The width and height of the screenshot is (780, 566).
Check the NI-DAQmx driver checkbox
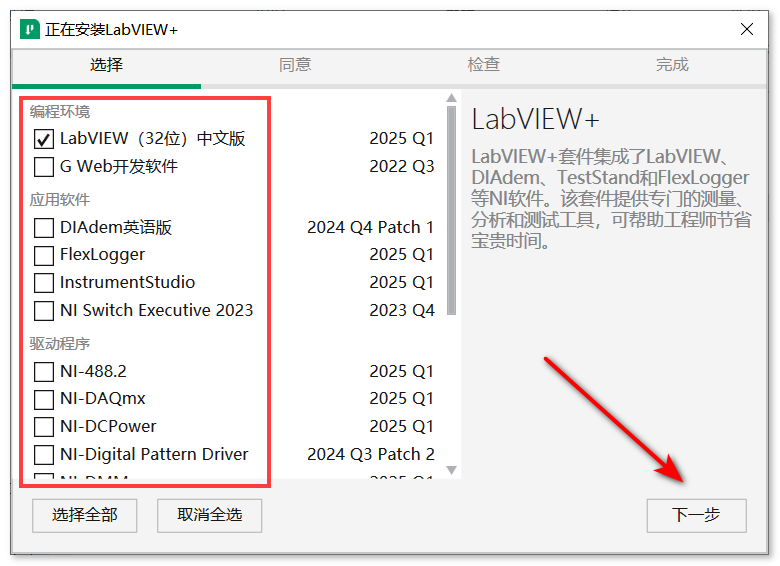[x=44, y=399]
